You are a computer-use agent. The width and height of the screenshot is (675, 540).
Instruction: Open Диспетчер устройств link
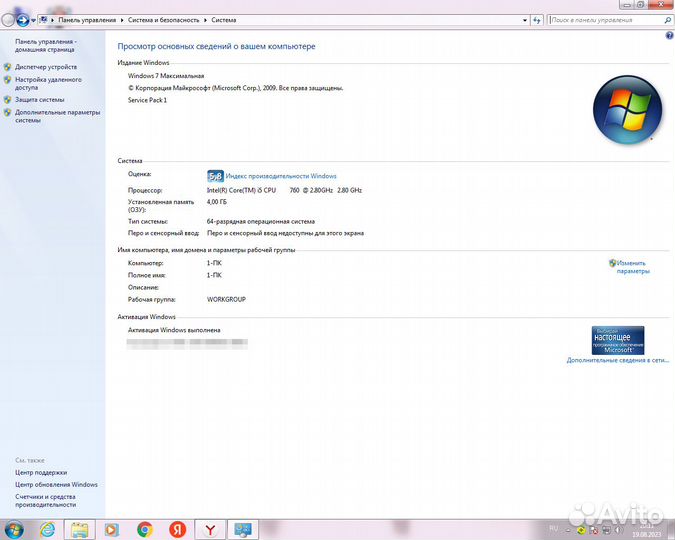click(46, 67)
